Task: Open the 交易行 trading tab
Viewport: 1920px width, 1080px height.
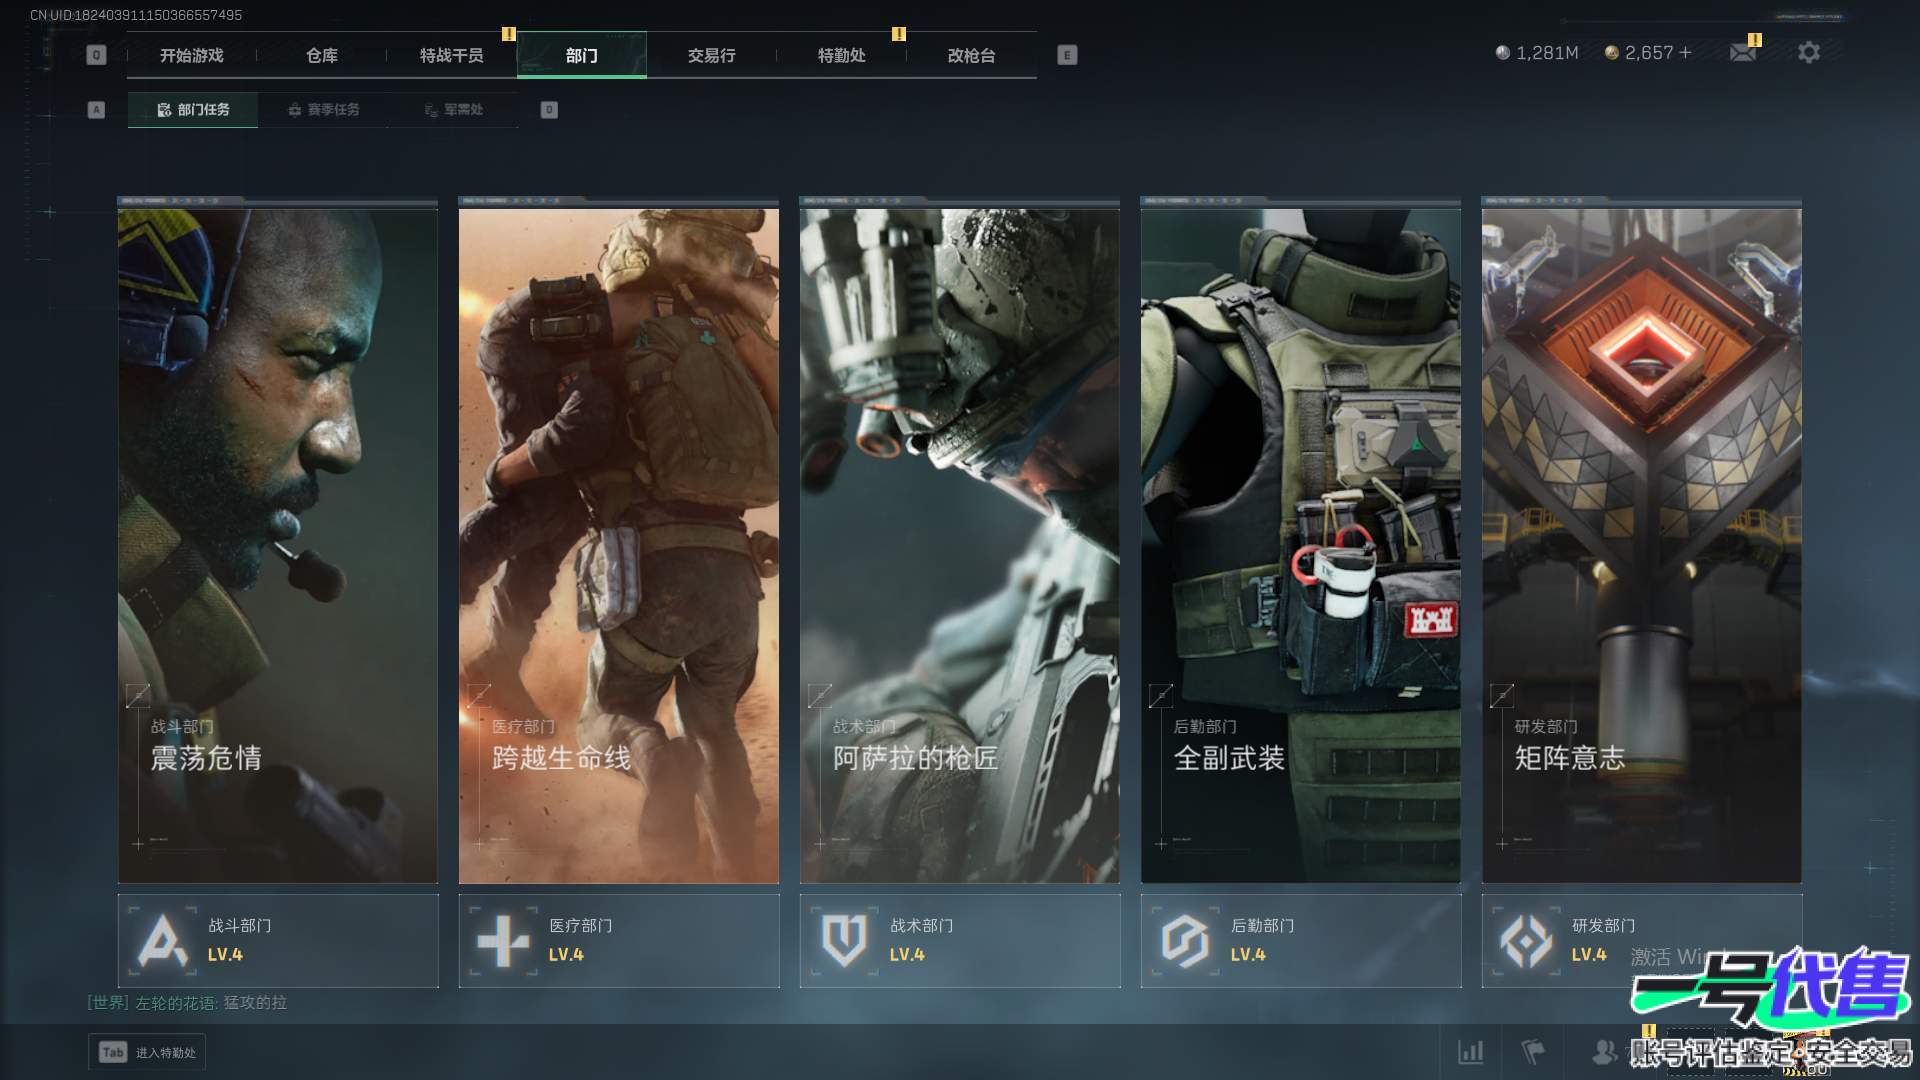Action: coord(711,56)
